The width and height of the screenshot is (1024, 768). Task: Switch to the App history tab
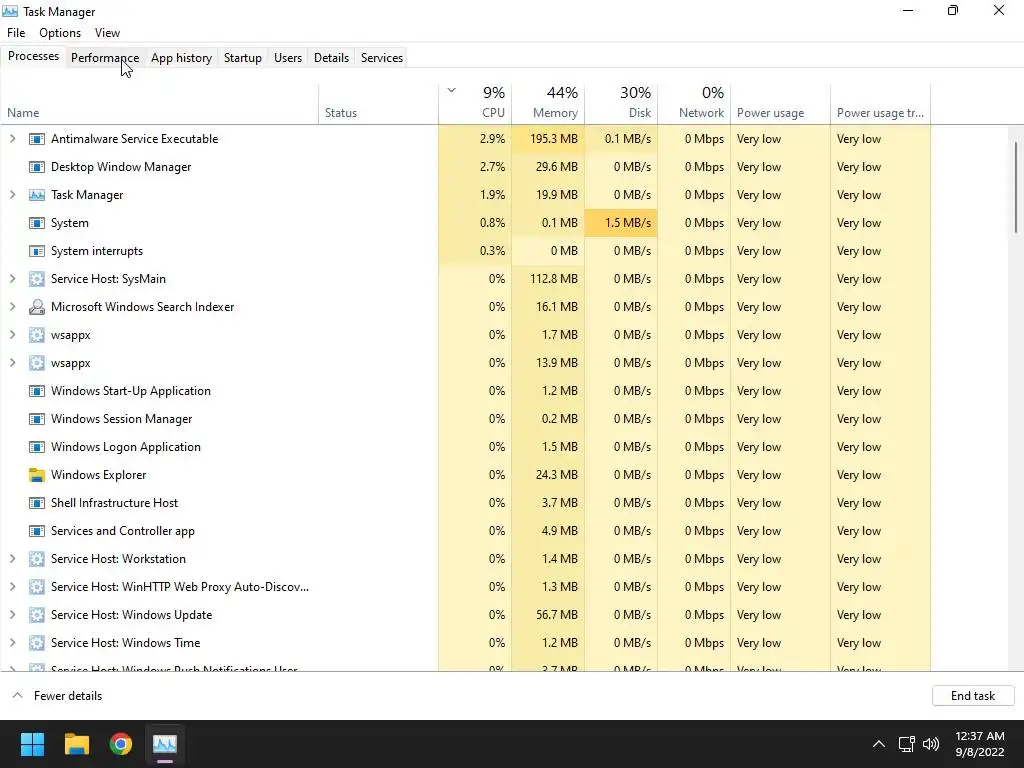(x=182, y=57)
